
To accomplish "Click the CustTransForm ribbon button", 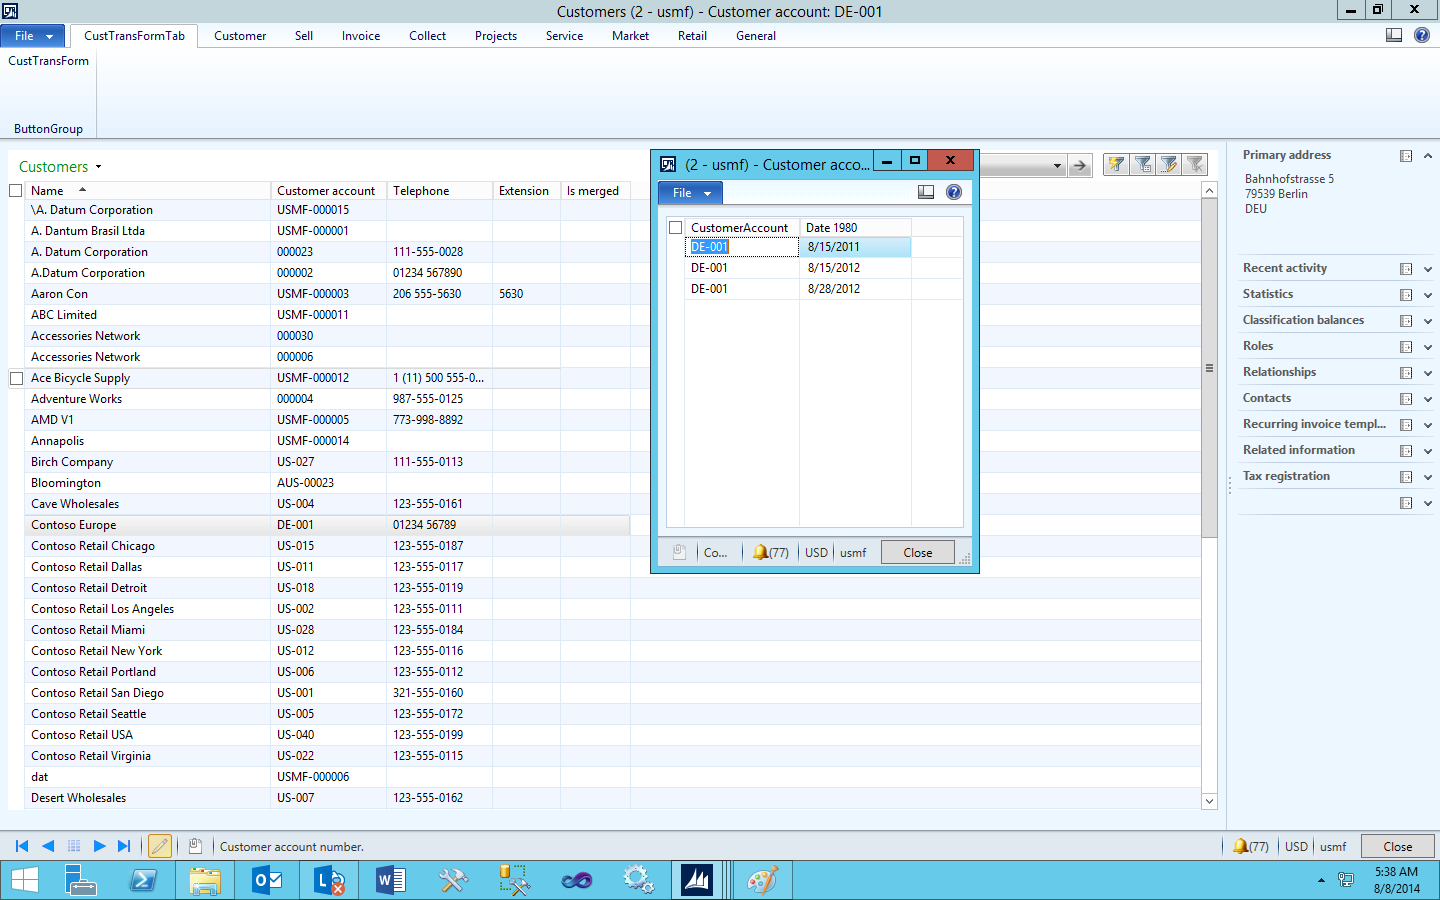I will [48, 61].
